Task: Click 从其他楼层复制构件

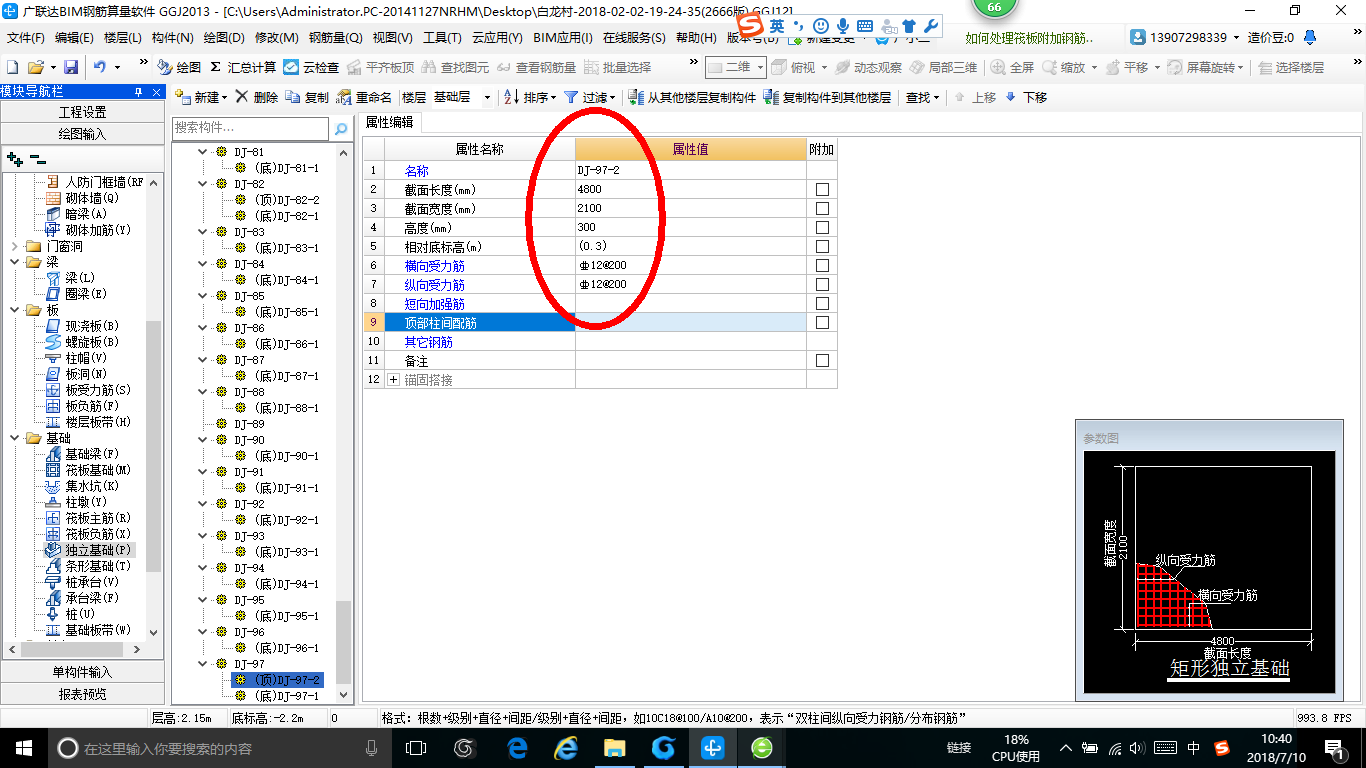Action: tap(692, 98)
